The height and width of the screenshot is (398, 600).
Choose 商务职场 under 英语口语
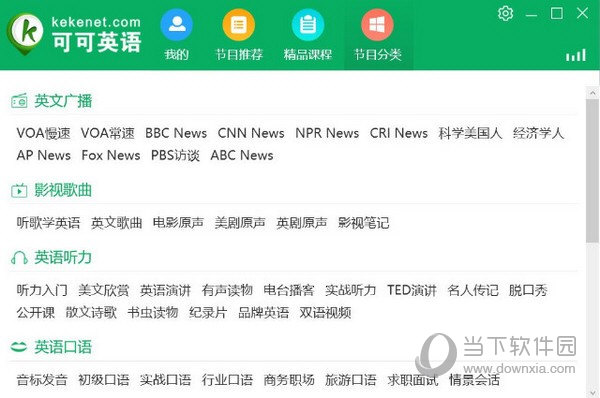point(289,380)
